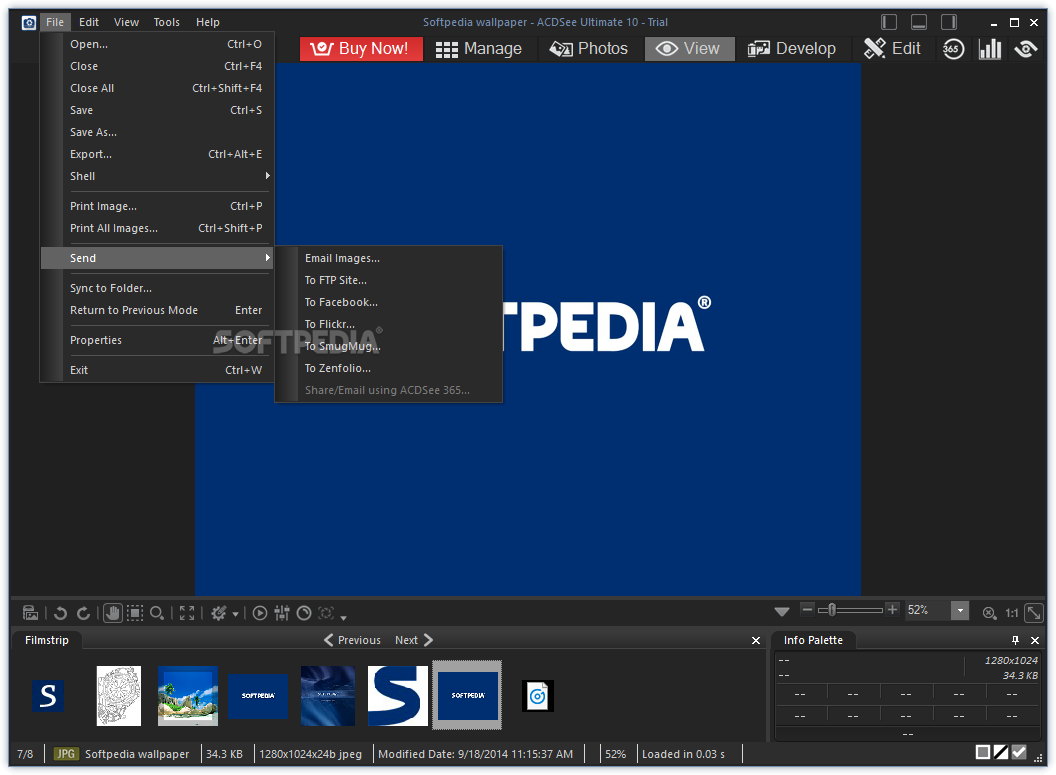Click ACDSee app icon at top left

tap(28, 23)
